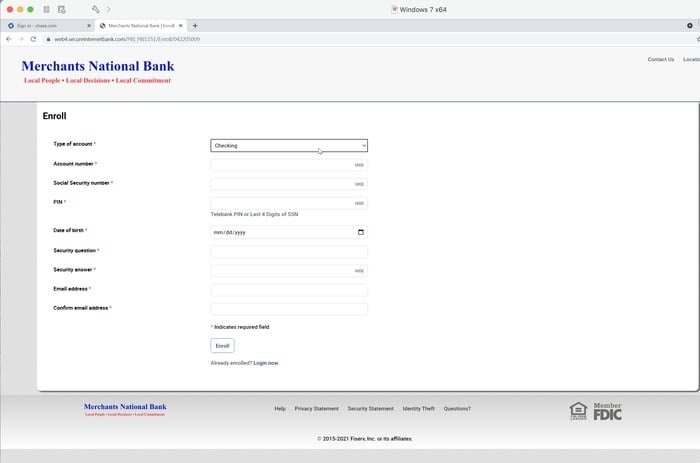Toggle HIDE on the Social Security number field
This screenshot has height=463, width=700.
point(359,184)
